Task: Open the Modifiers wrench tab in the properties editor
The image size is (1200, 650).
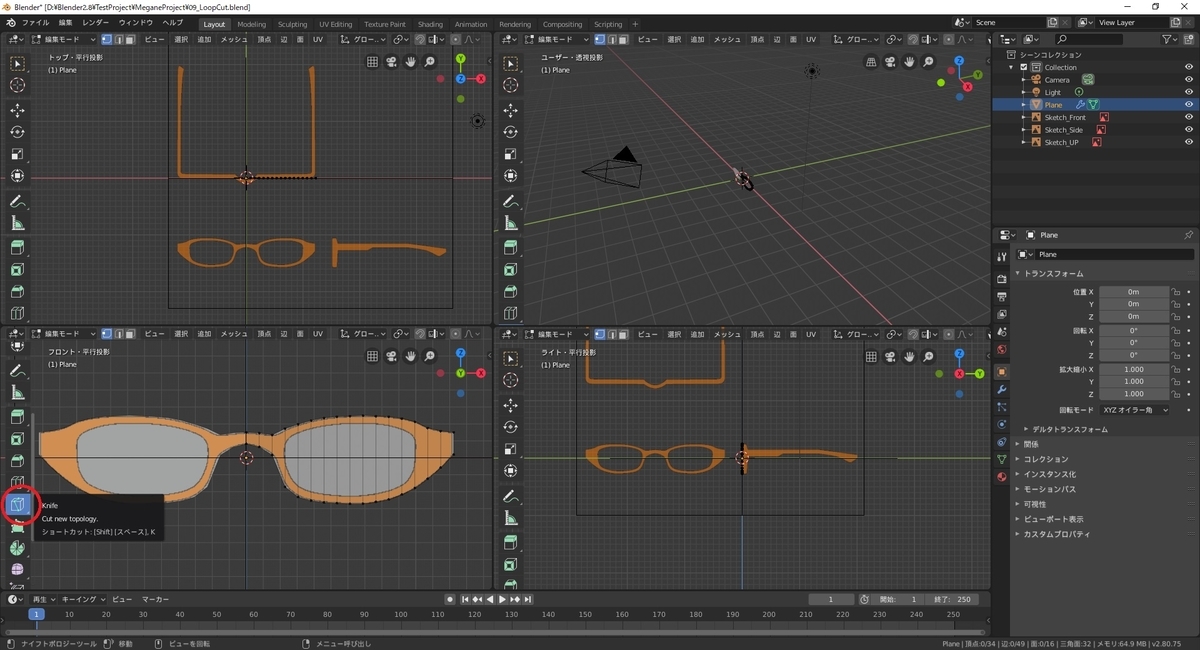Action: pos(1001,388)
